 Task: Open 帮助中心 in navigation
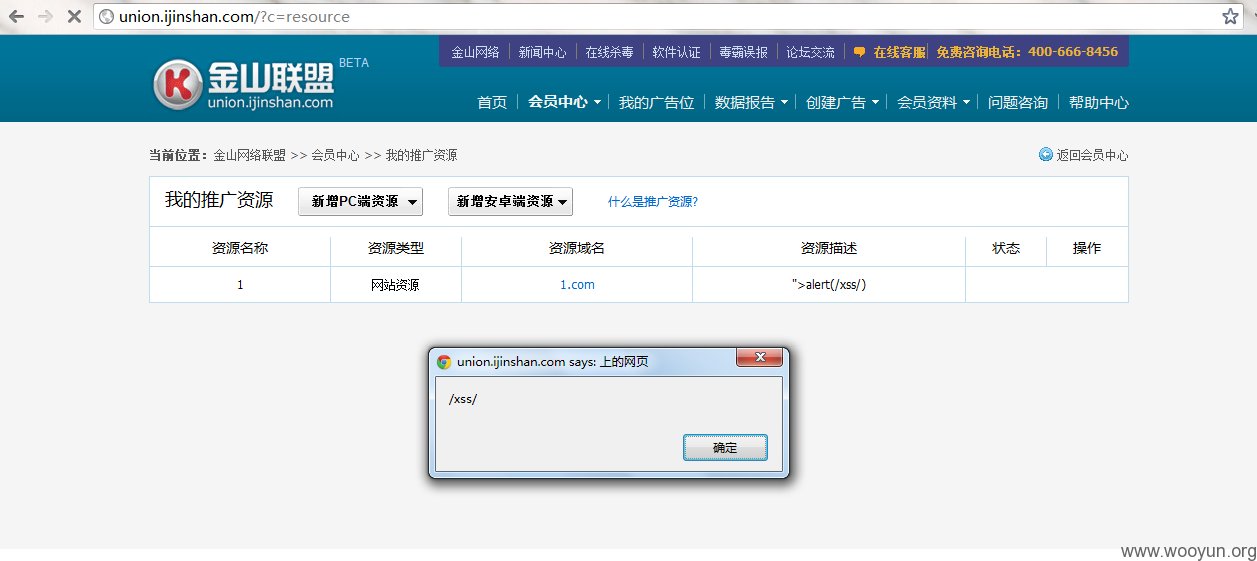tap(1099, 102)
